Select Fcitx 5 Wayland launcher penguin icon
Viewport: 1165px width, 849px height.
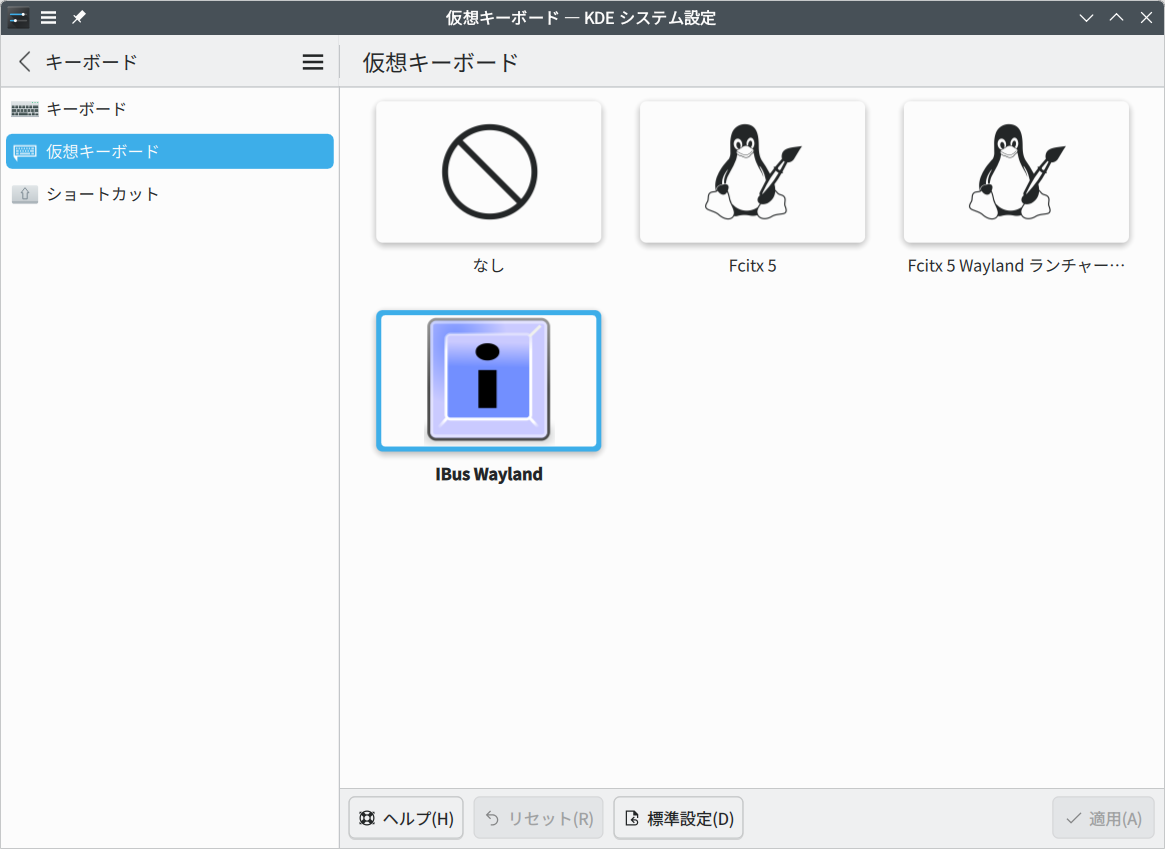tap(1016, 172)
